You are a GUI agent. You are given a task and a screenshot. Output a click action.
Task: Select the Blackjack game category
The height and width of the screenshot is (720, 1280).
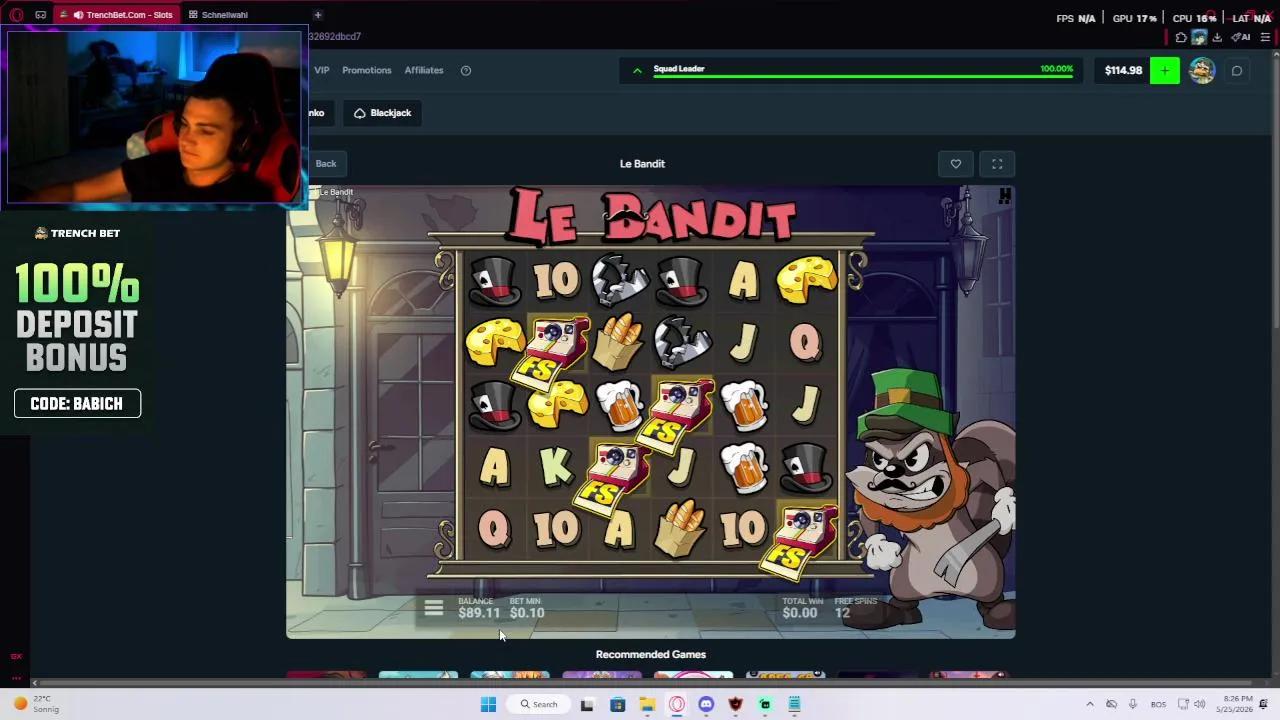383,113
